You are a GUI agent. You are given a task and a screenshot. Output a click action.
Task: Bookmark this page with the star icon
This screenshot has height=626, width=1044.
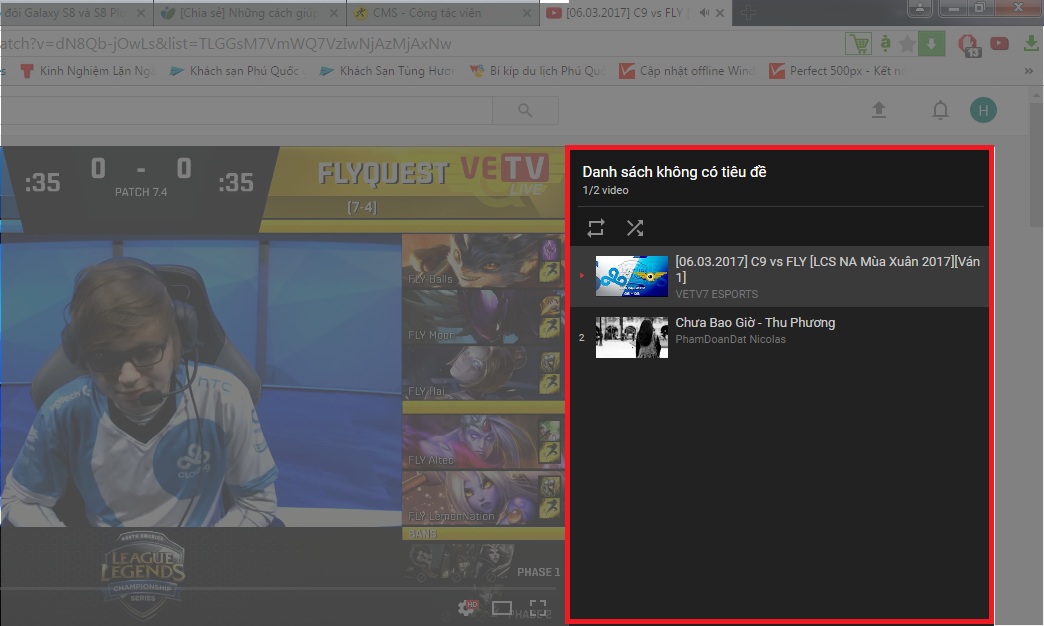pyautogui.click(x=906, y=44)
